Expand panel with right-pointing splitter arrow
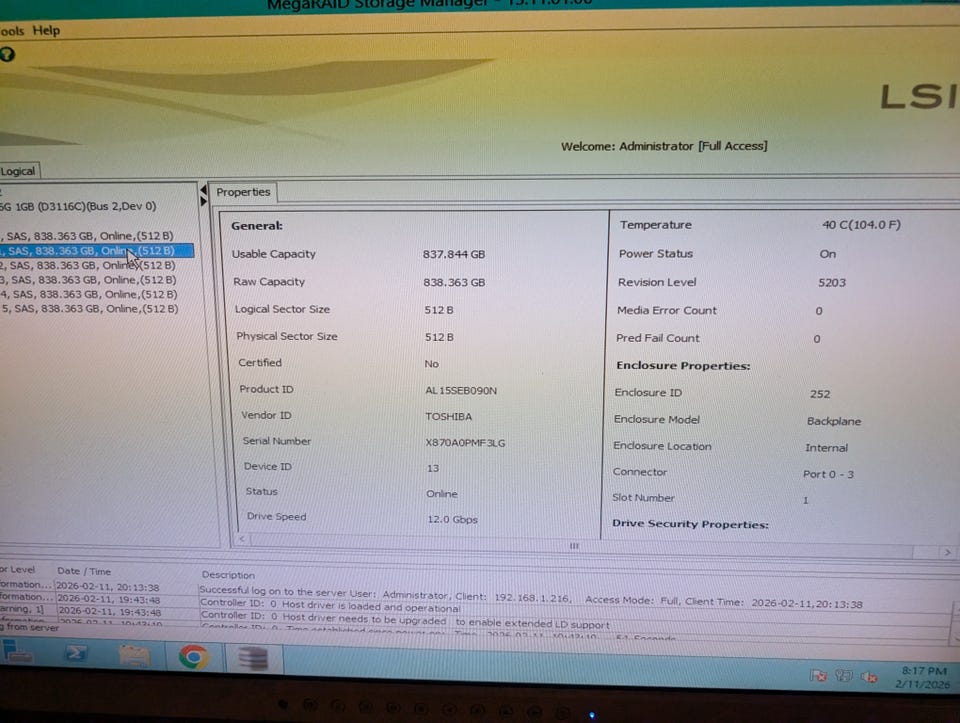The image size is (960, 723). [203, 201]
